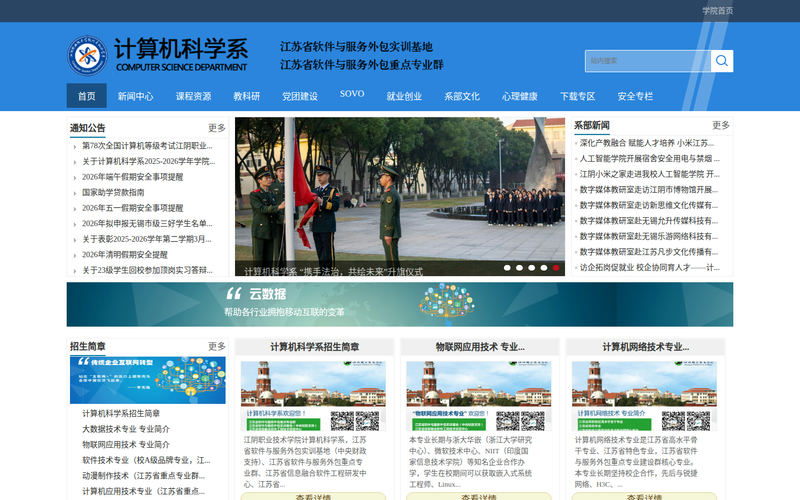Click the 云数据 wide banner
Screen dimensions: 800x500
(x=399, y=305)
